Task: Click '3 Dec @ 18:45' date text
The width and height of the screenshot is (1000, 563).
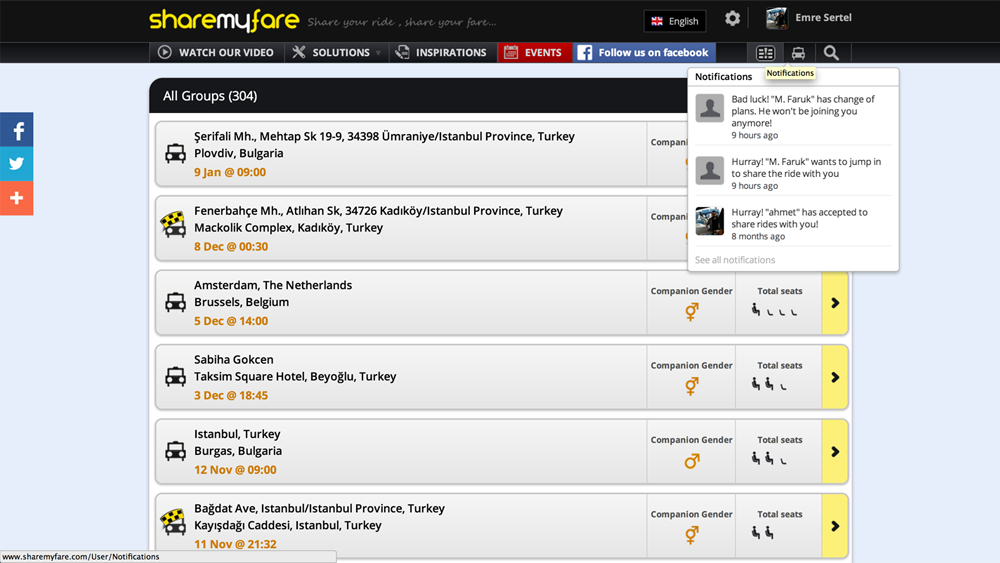Action: coord(231,395)
